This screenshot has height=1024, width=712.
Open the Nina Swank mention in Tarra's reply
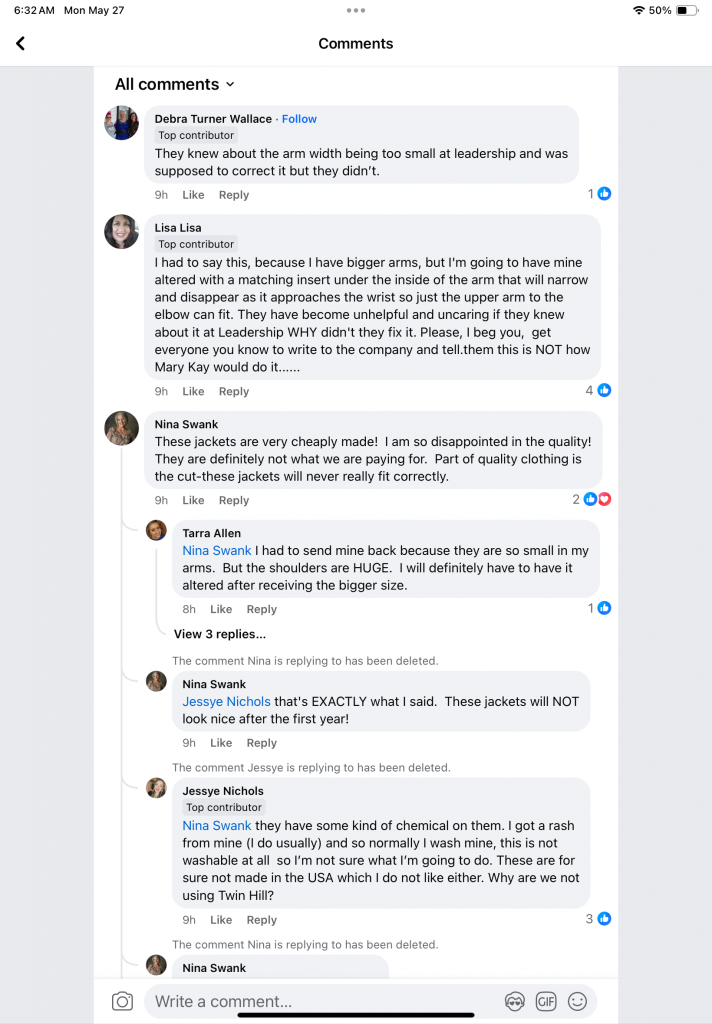216,550
